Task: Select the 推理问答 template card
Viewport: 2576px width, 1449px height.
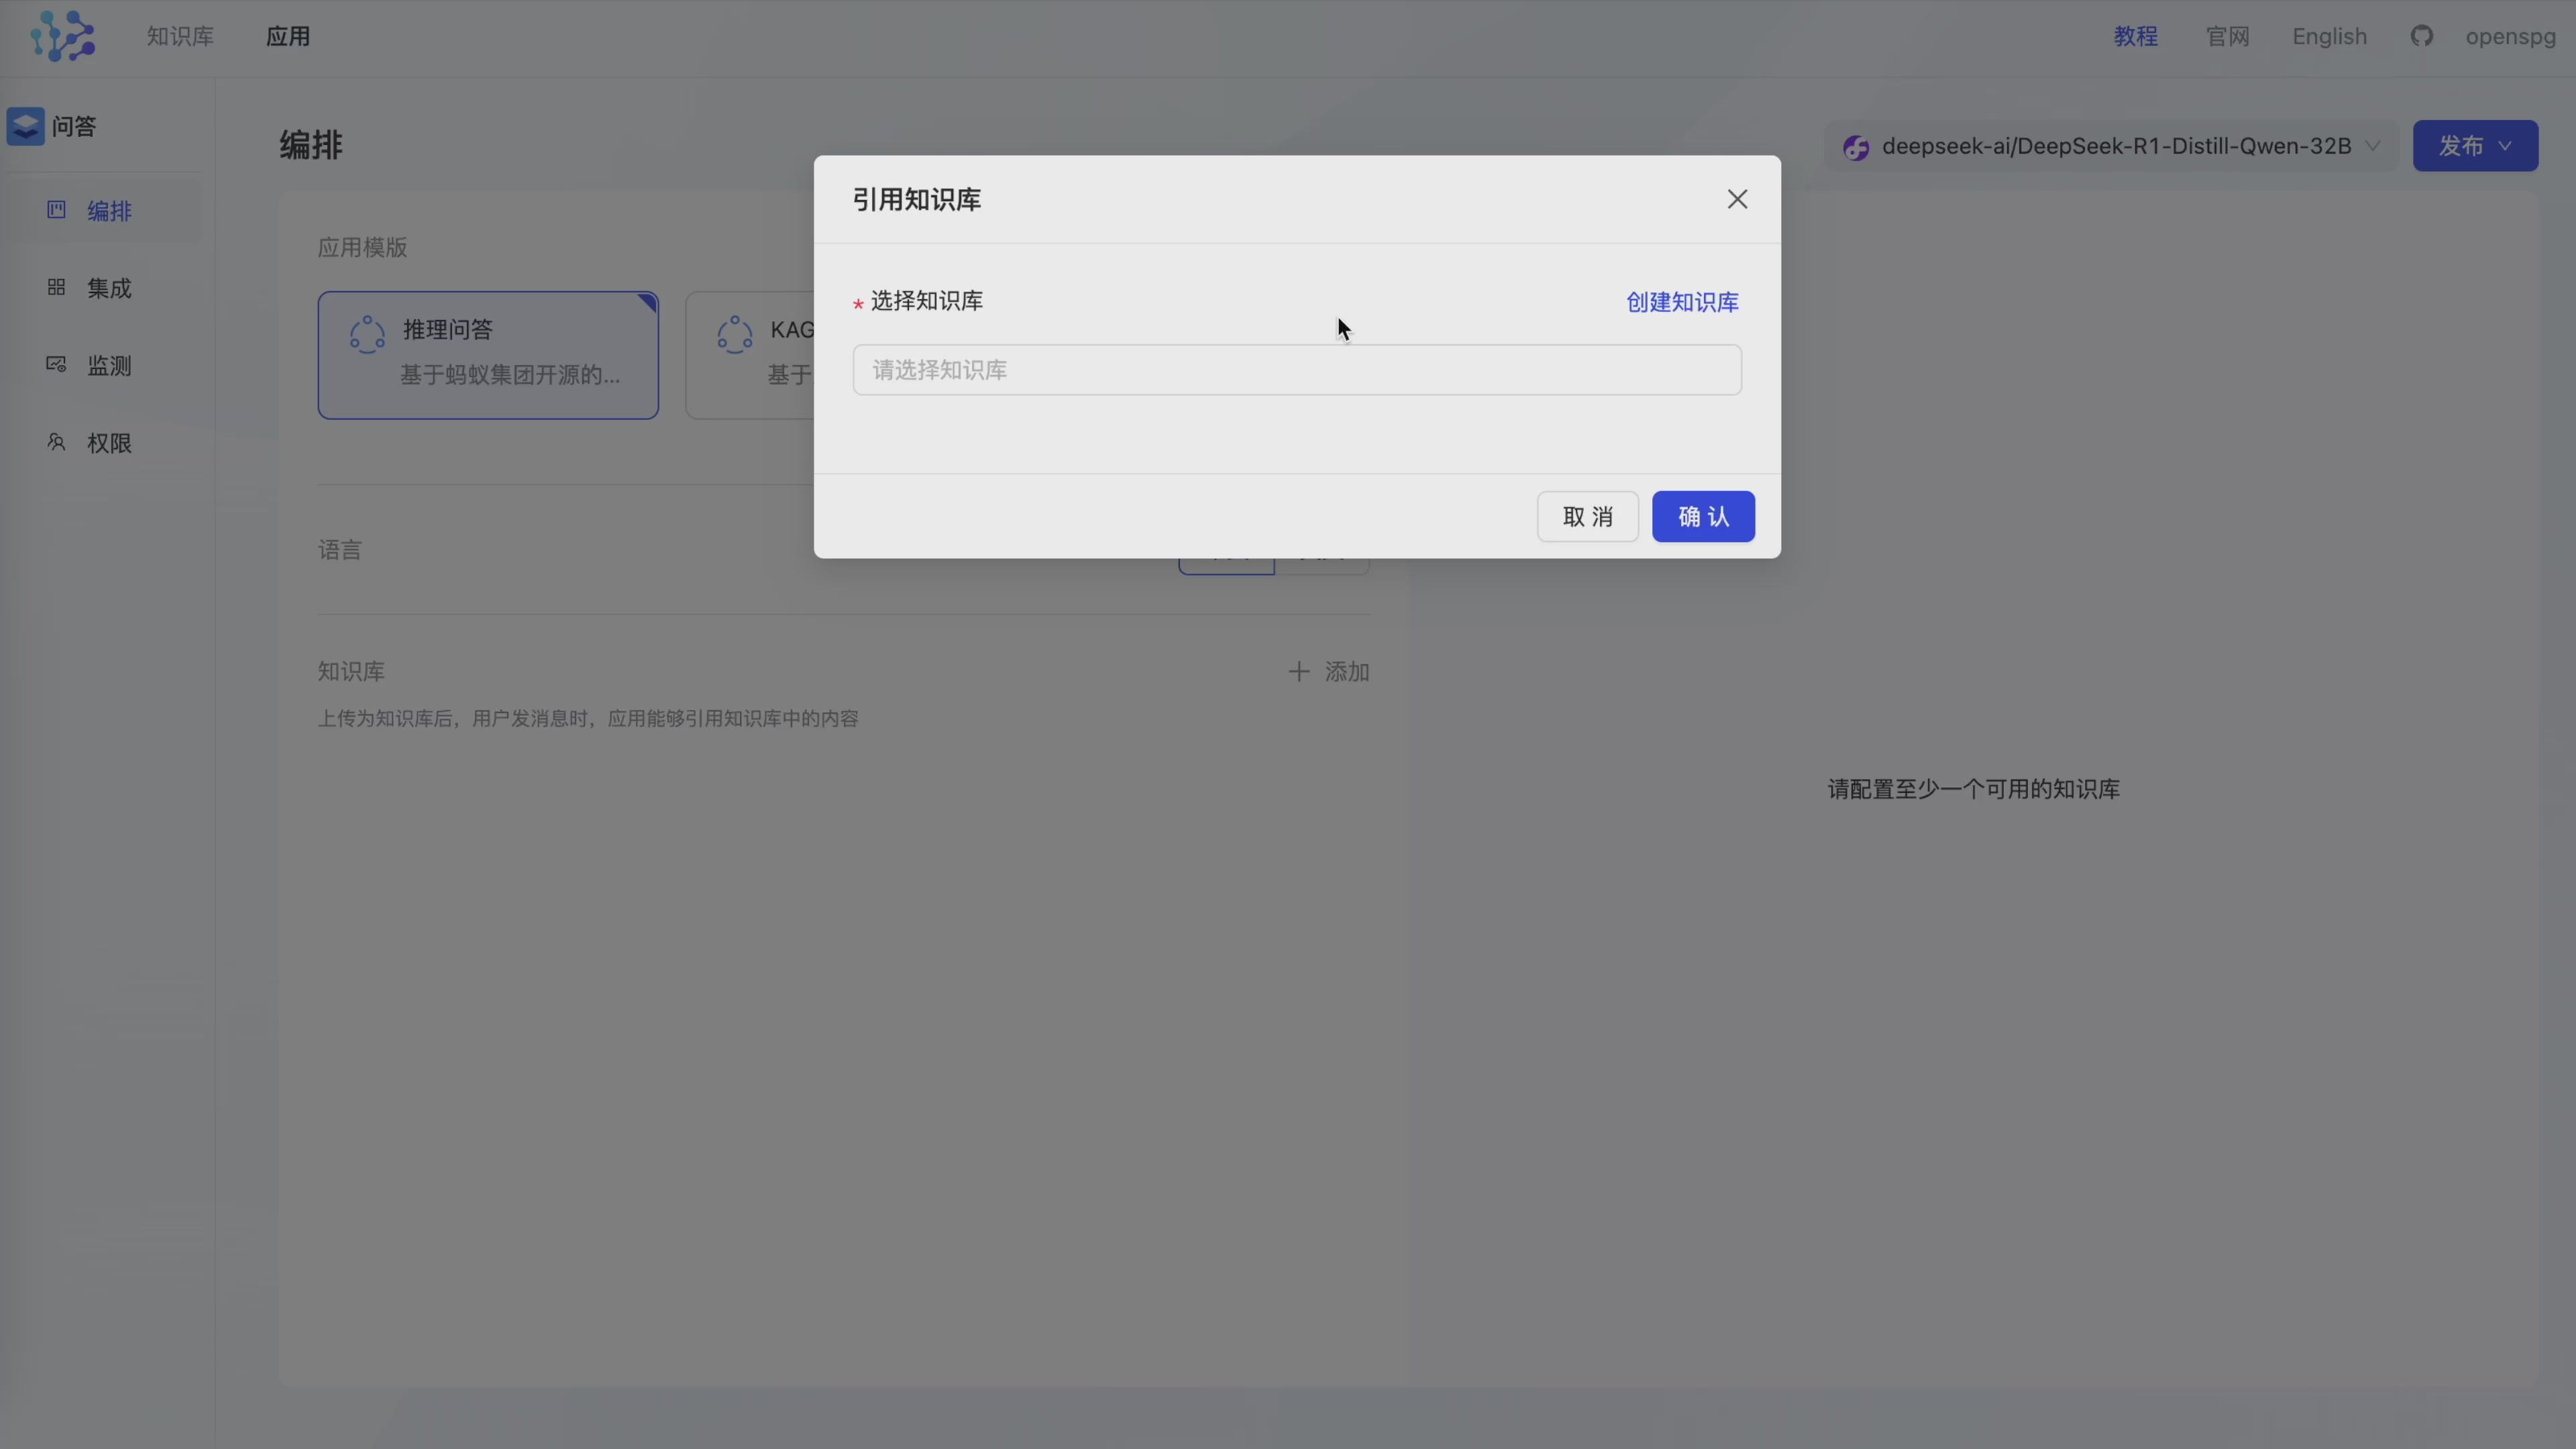Action: [488, 355]
